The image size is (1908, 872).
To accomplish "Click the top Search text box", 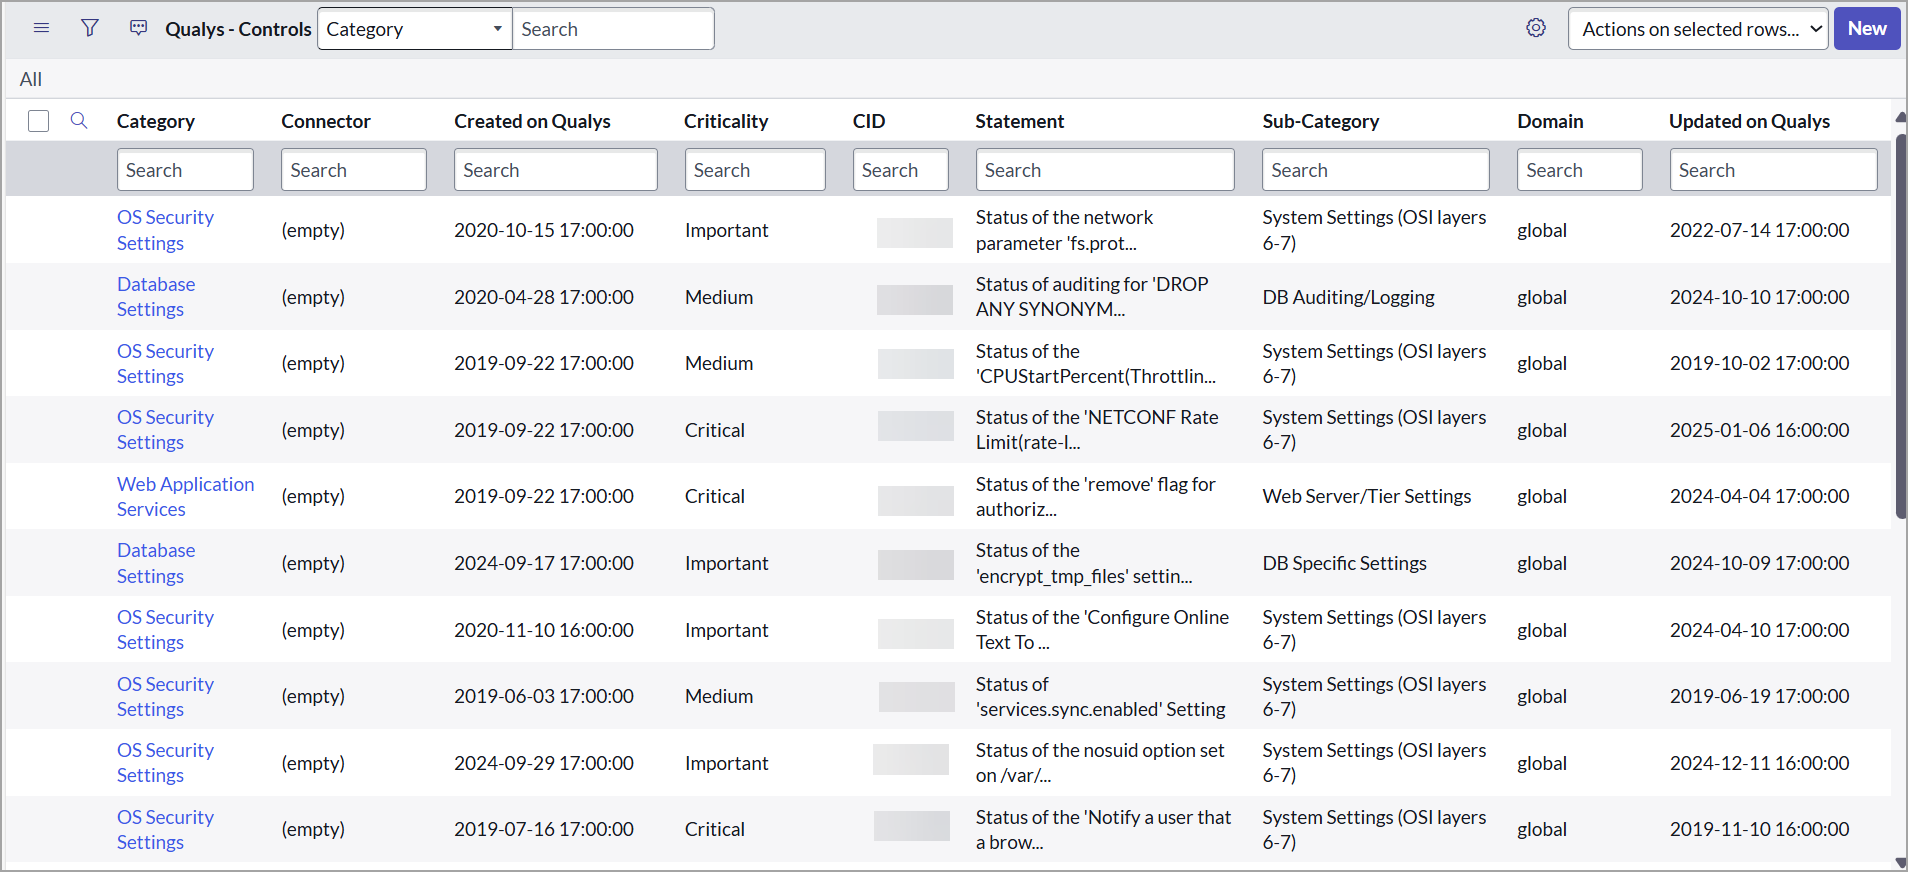I will [x=613, y=29].
